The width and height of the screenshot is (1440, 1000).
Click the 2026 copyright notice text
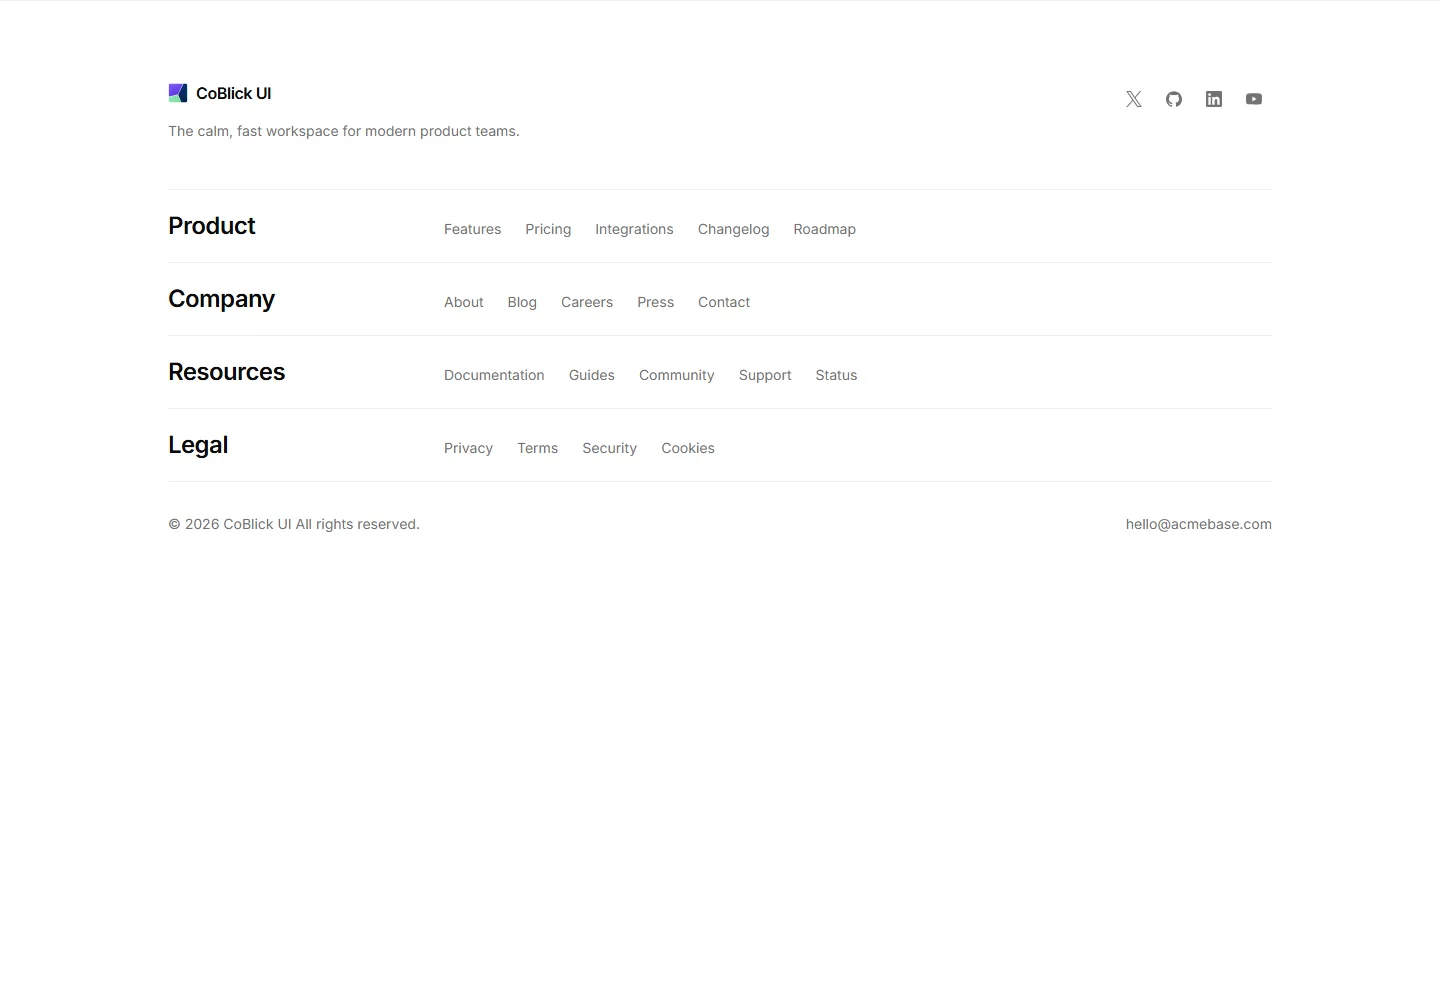294,524
